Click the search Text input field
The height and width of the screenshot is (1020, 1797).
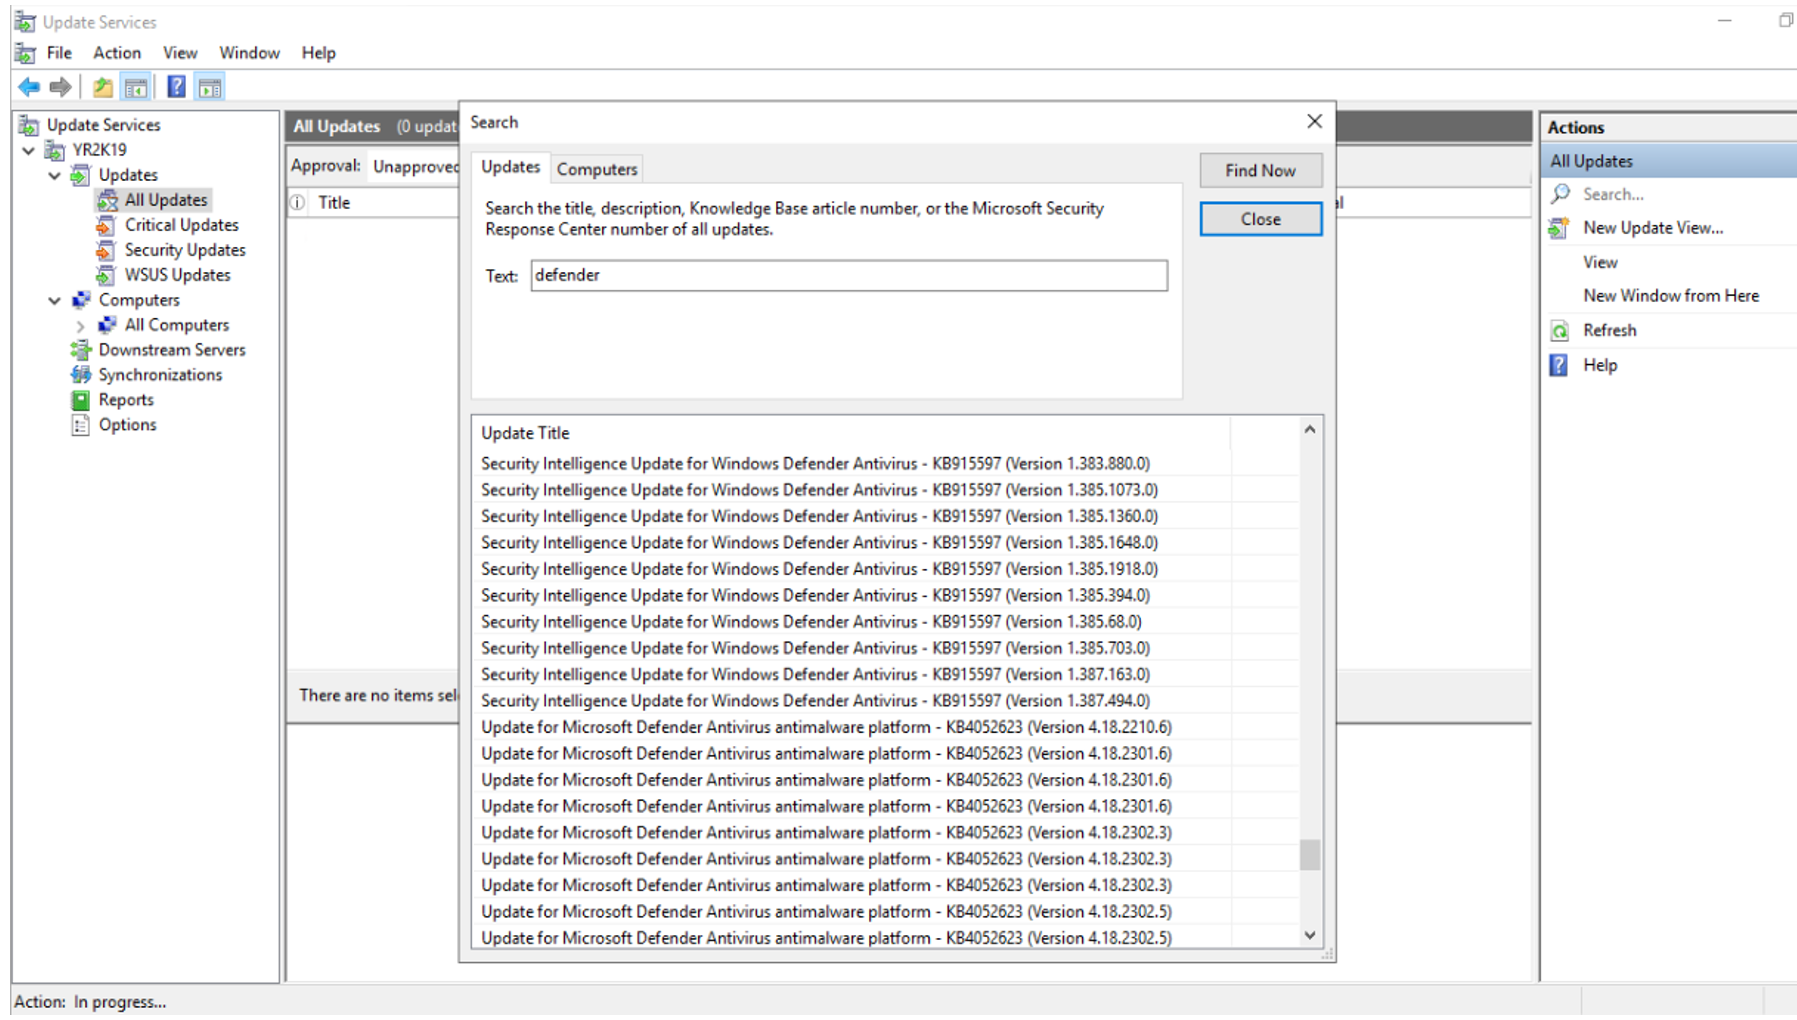(x=848, y=276)
